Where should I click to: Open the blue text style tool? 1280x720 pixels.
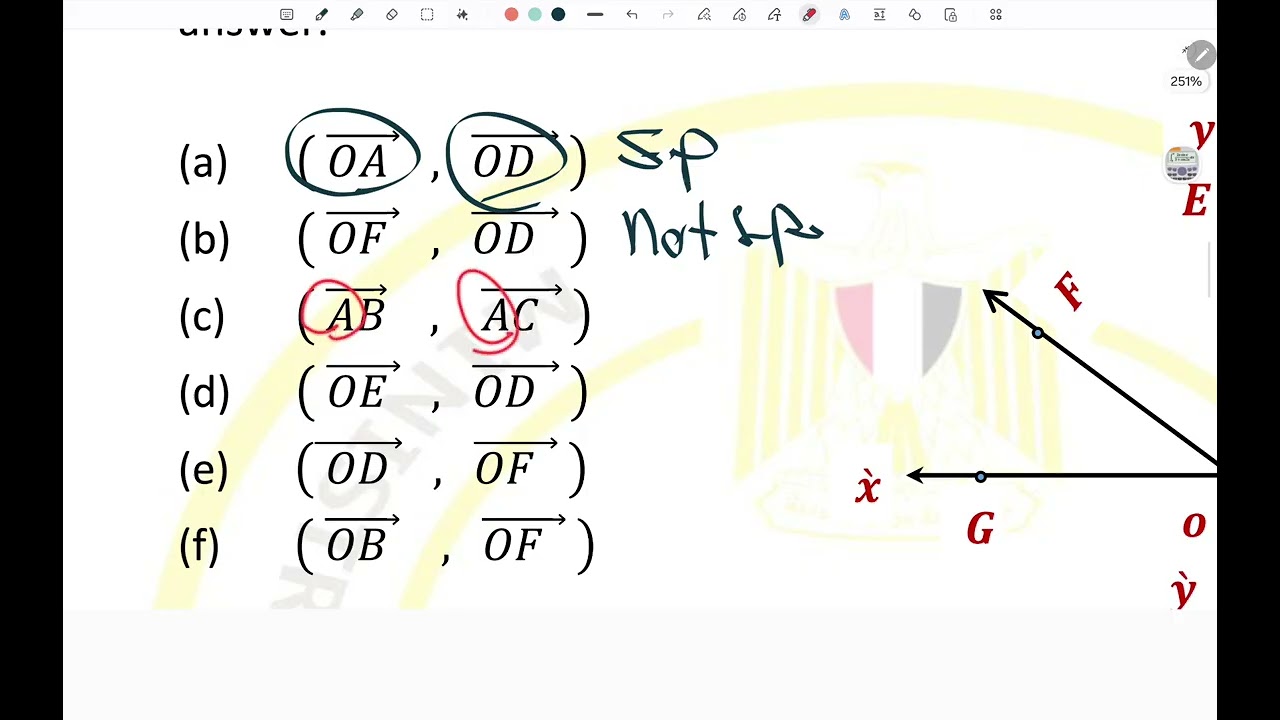[845, 15]
